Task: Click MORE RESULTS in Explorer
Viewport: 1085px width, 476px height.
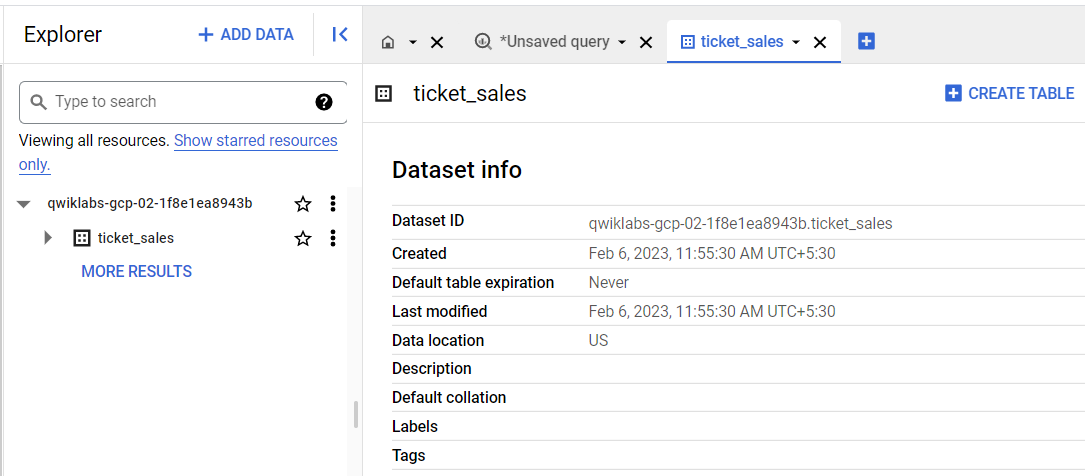Action: [136, 271]
